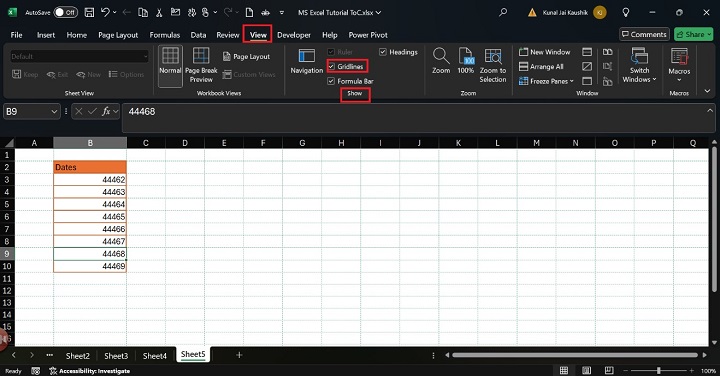Click the greyed Ruler checkbox
Viewport: 720px width, 376px height.
tap(331, 52)
